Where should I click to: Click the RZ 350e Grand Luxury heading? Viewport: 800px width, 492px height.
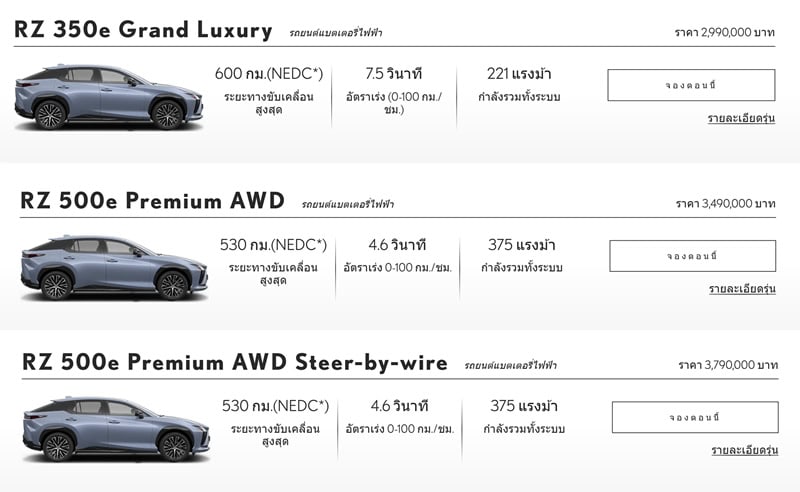tap(143, 31)
